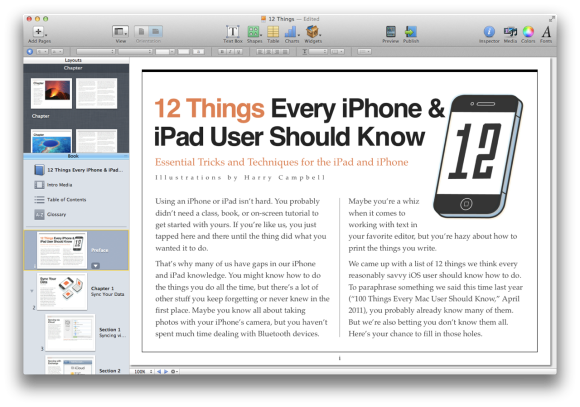Click the Glossary A-Z icon

point(39,214)
